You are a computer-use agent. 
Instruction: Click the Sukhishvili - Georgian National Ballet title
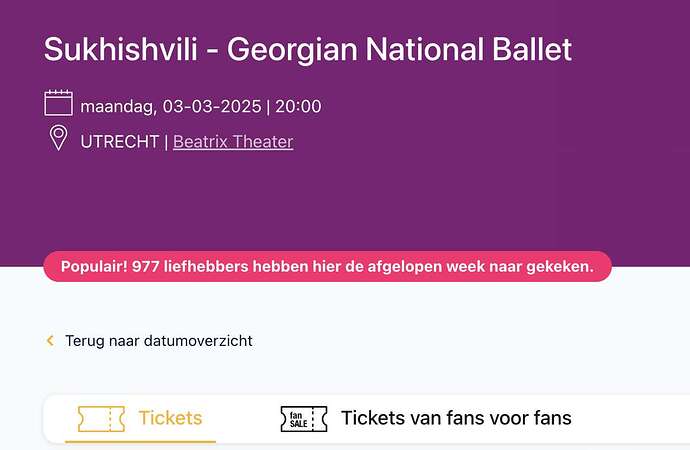[308, 49]
